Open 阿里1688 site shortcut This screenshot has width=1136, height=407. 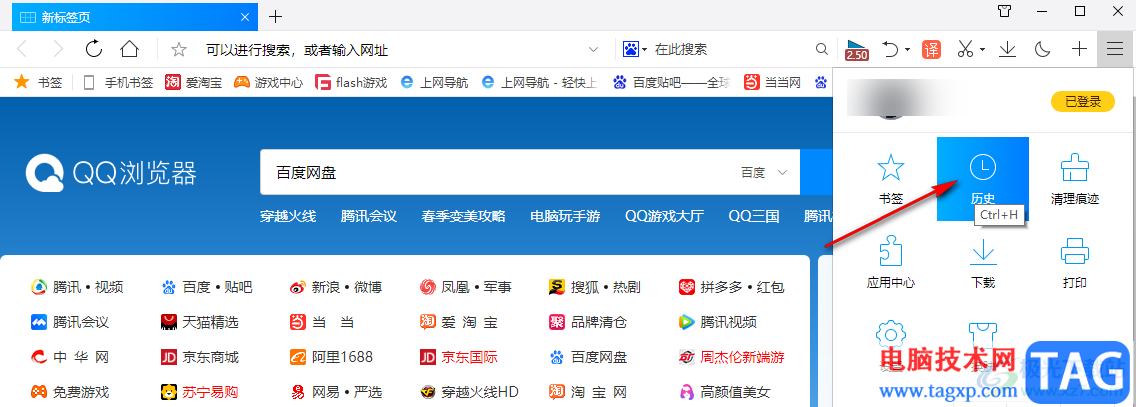click(331, 357)
